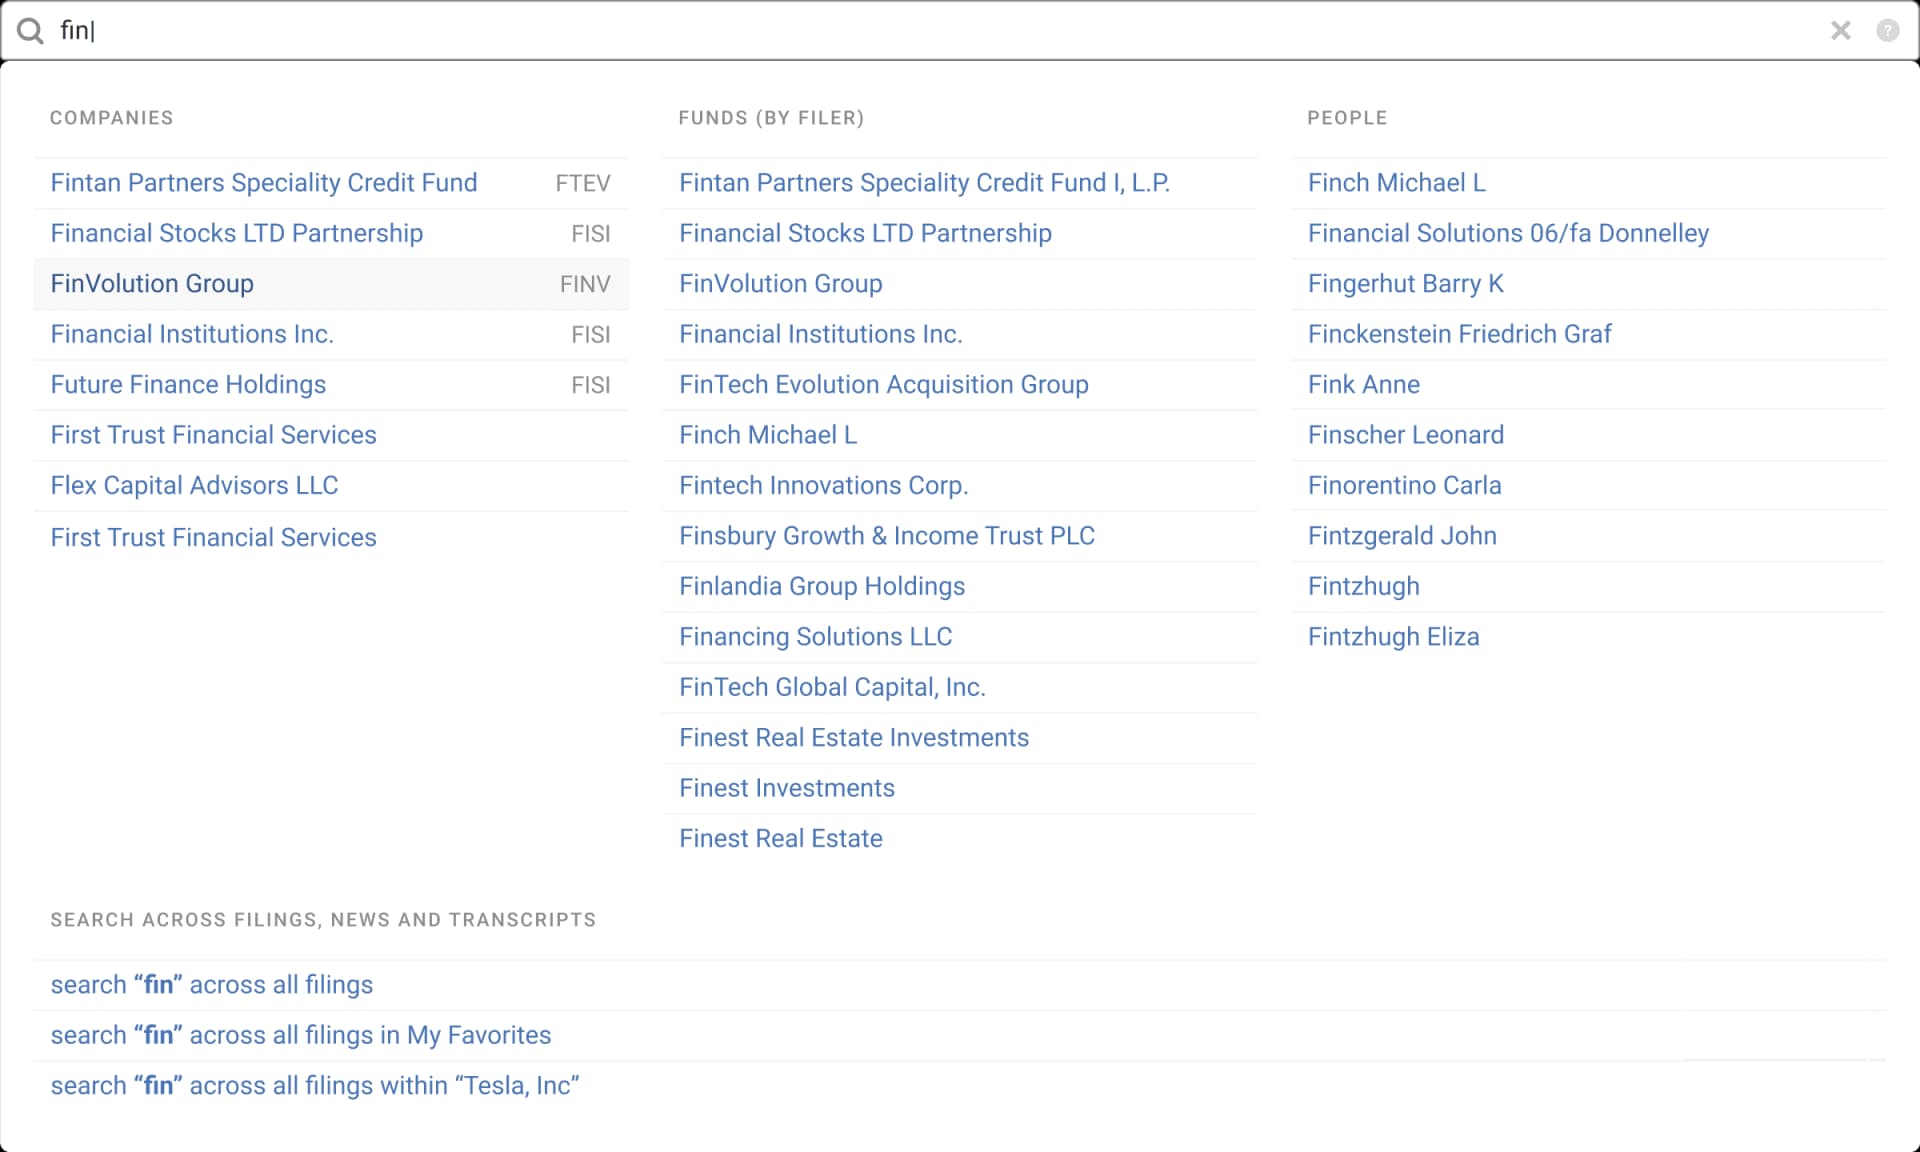Open Fintan Partners Speciality Credit Fund company
This screenshot has height=1152, width=1920.
(264, 182)
